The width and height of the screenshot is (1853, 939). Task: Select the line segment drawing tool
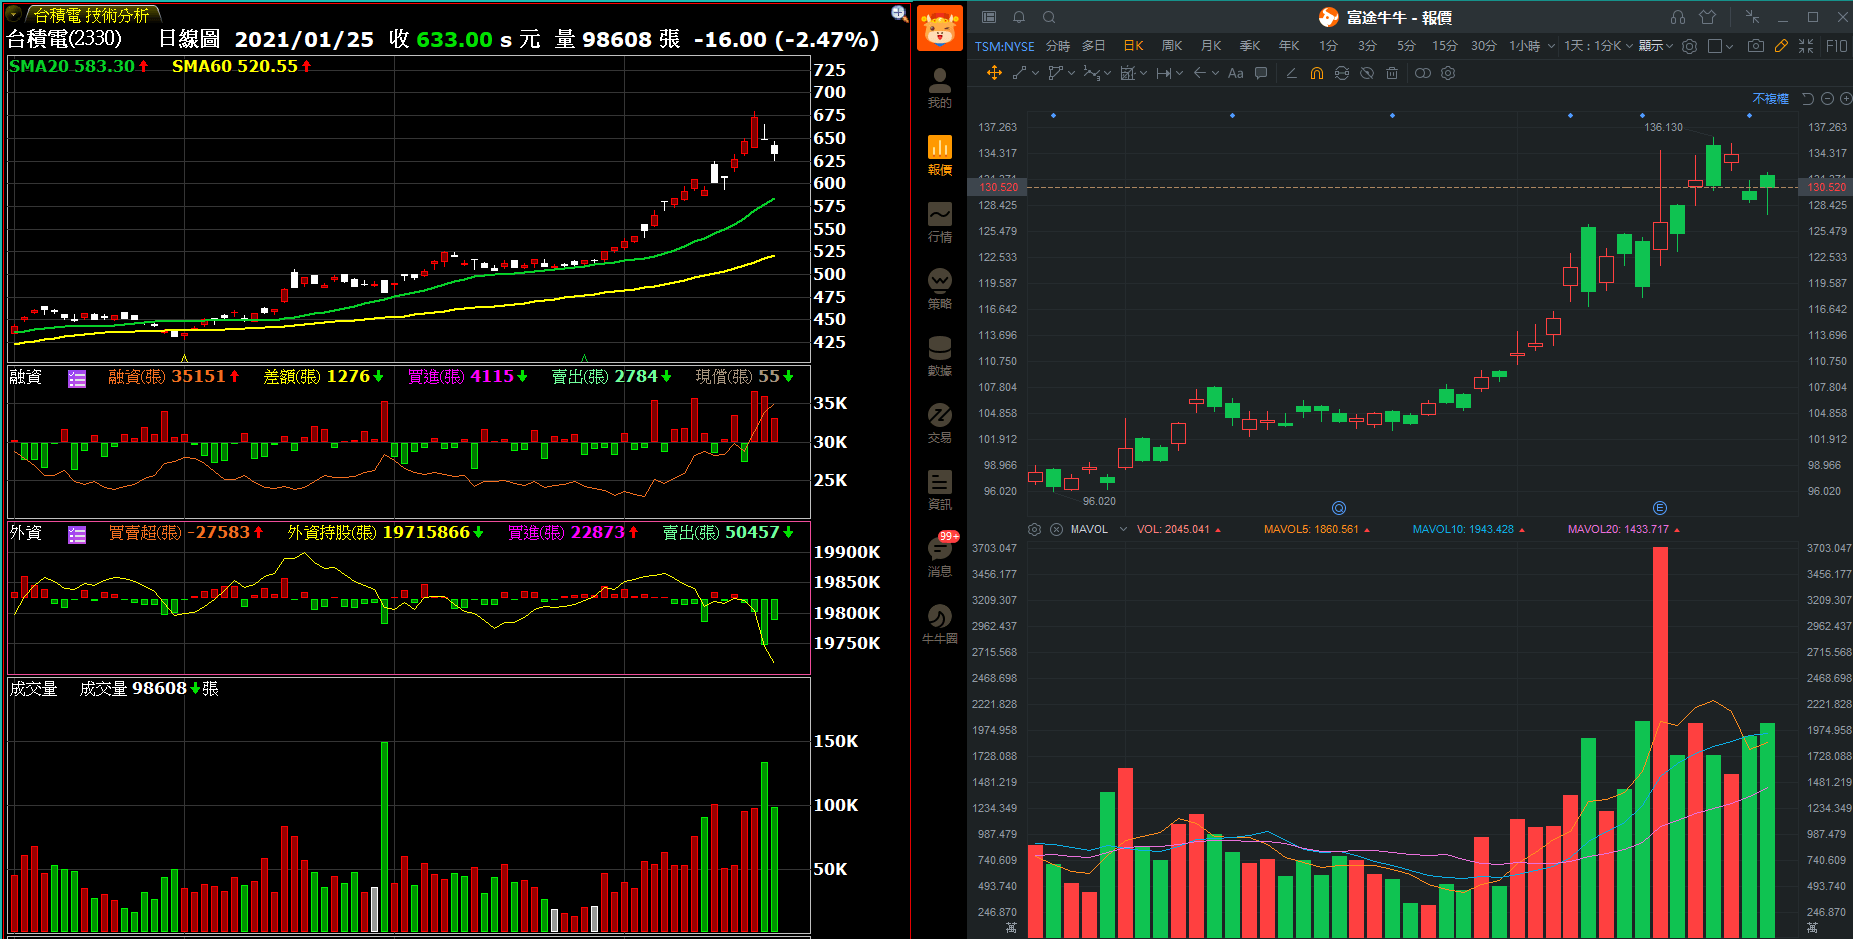pyautogui.click(x=1019, y=73)
